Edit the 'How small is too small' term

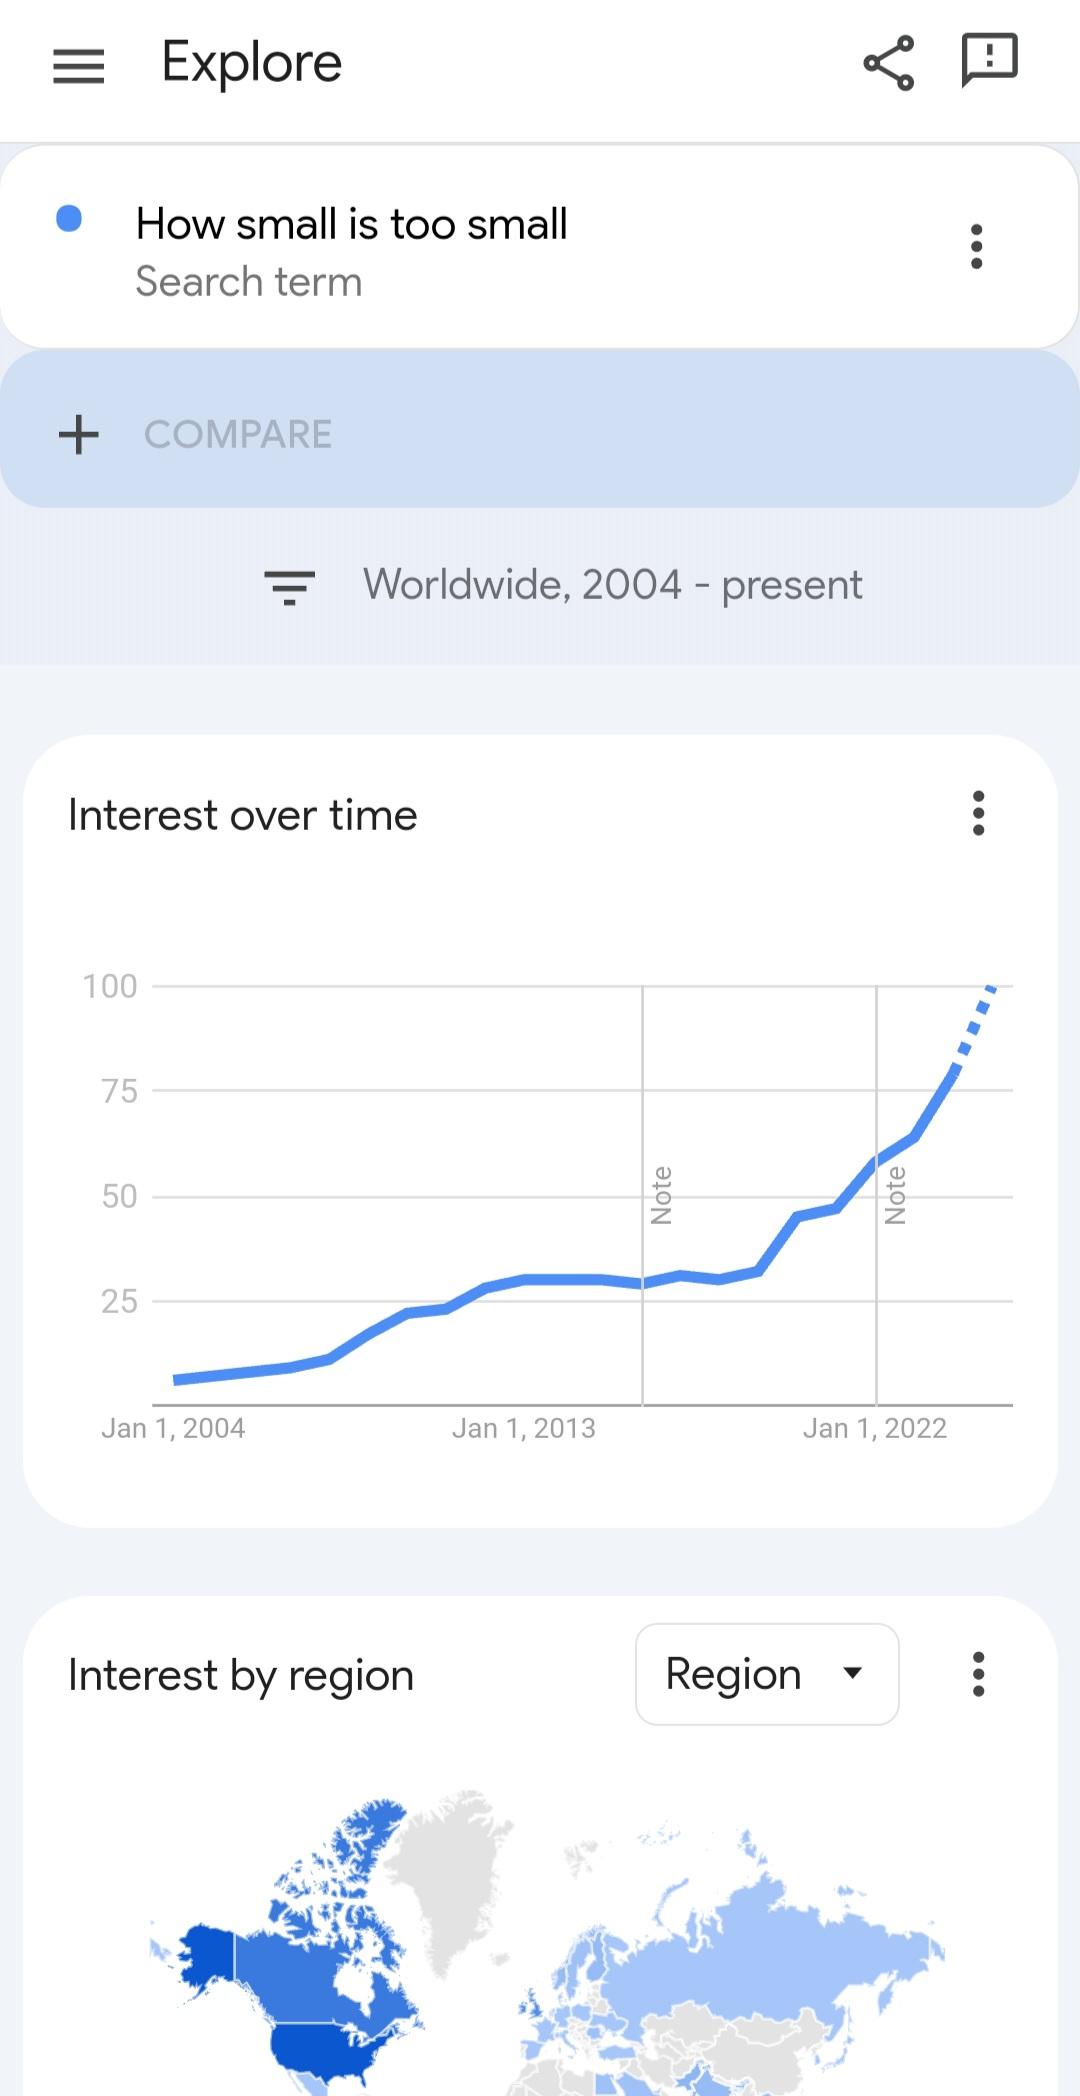click(x=351, y=224)
